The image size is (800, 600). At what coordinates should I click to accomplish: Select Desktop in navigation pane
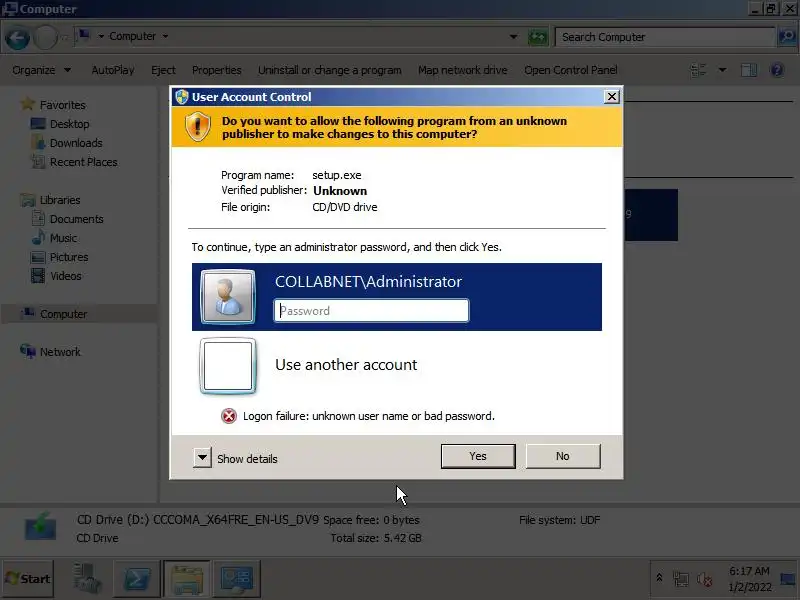(x=69, y=124)
